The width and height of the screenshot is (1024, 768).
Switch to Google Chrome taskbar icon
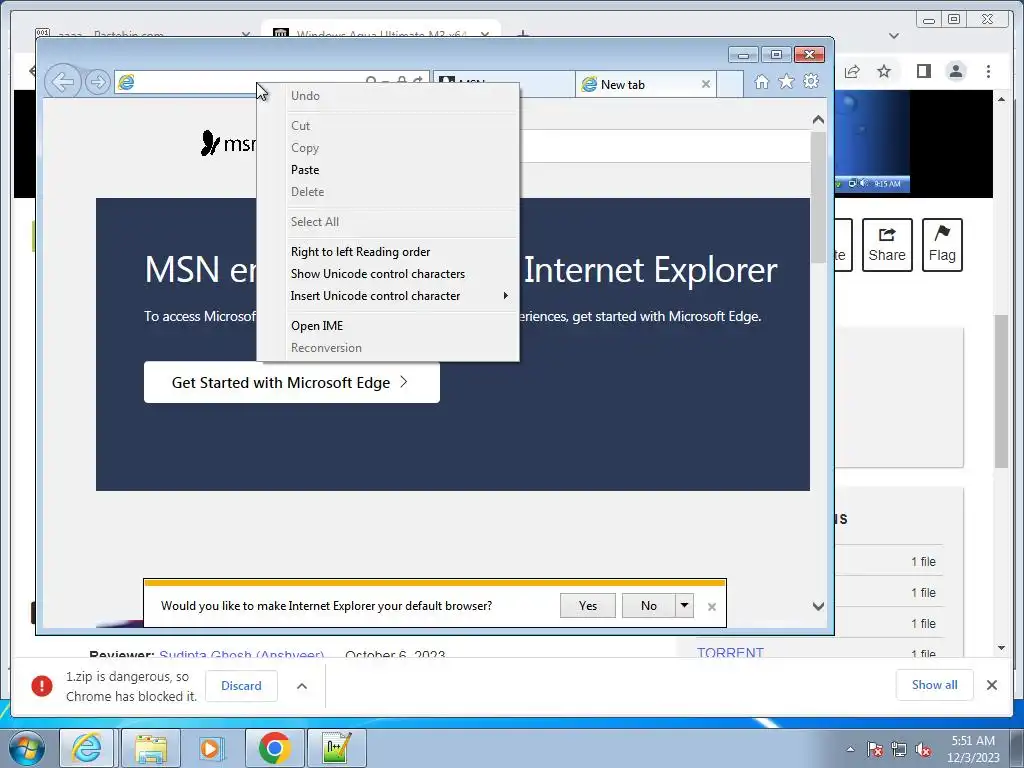pos(274,748)
